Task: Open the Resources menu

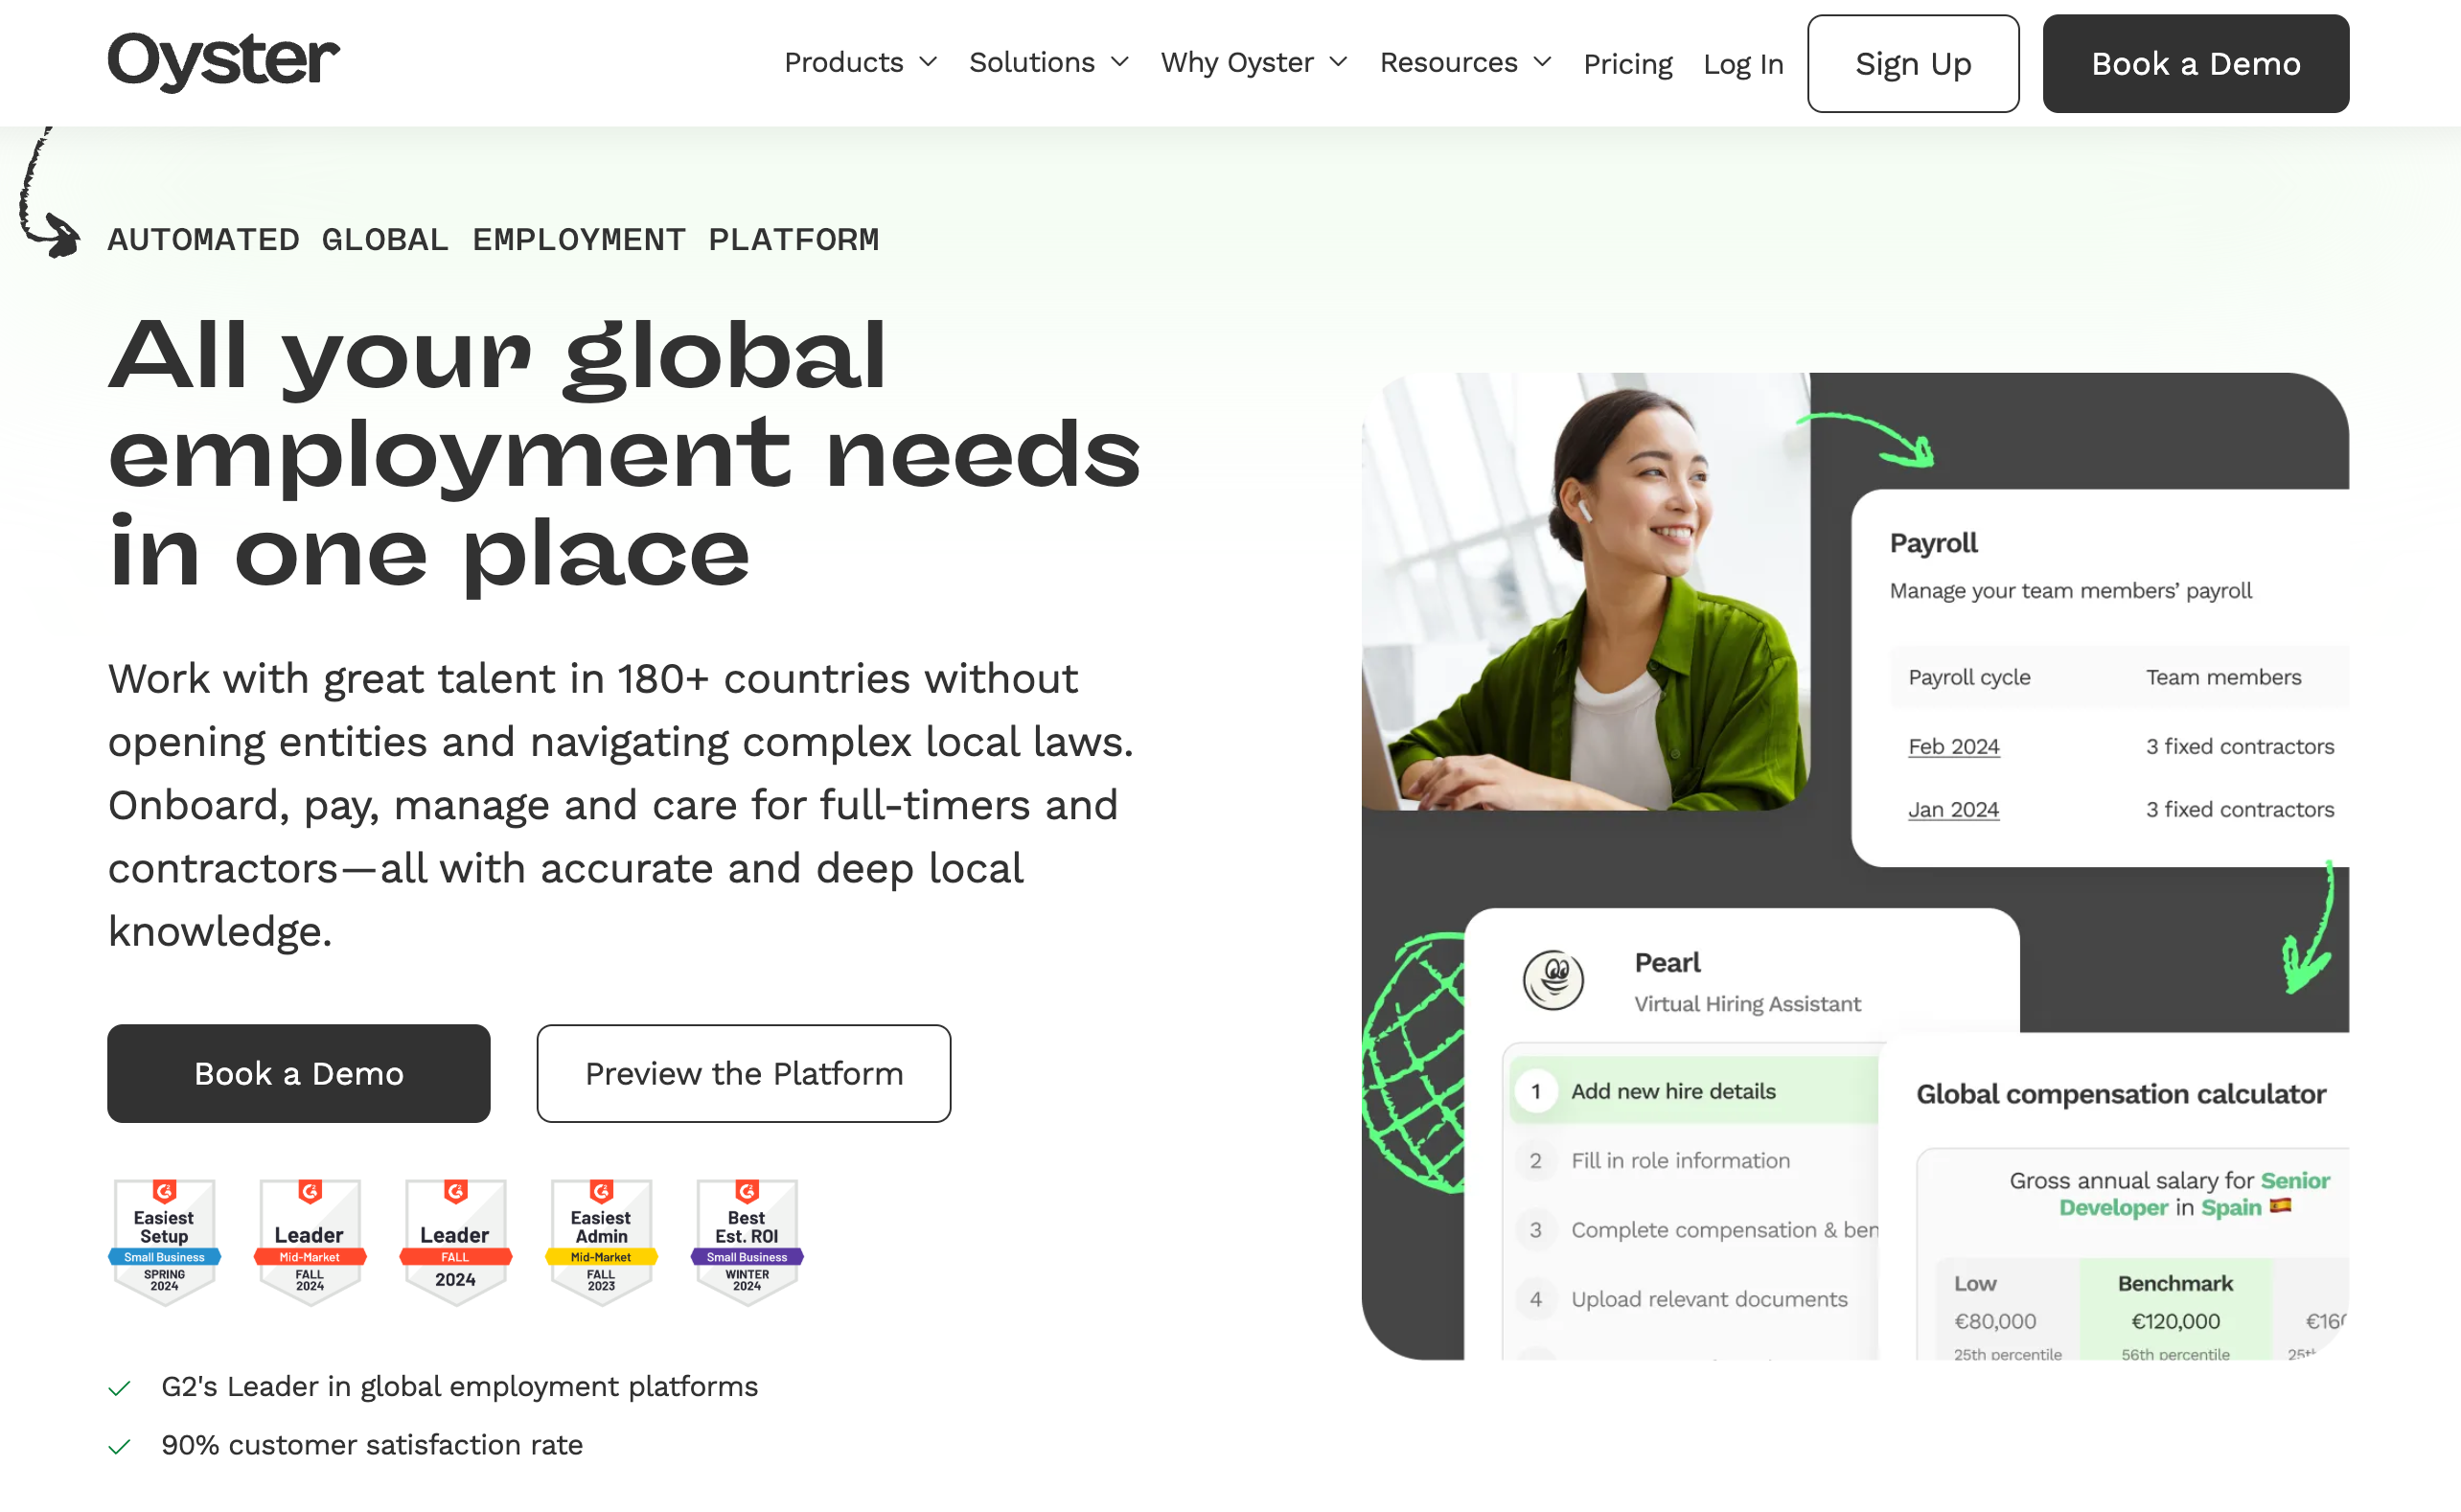Action: pyautogui.click(x=1464, y=63)
